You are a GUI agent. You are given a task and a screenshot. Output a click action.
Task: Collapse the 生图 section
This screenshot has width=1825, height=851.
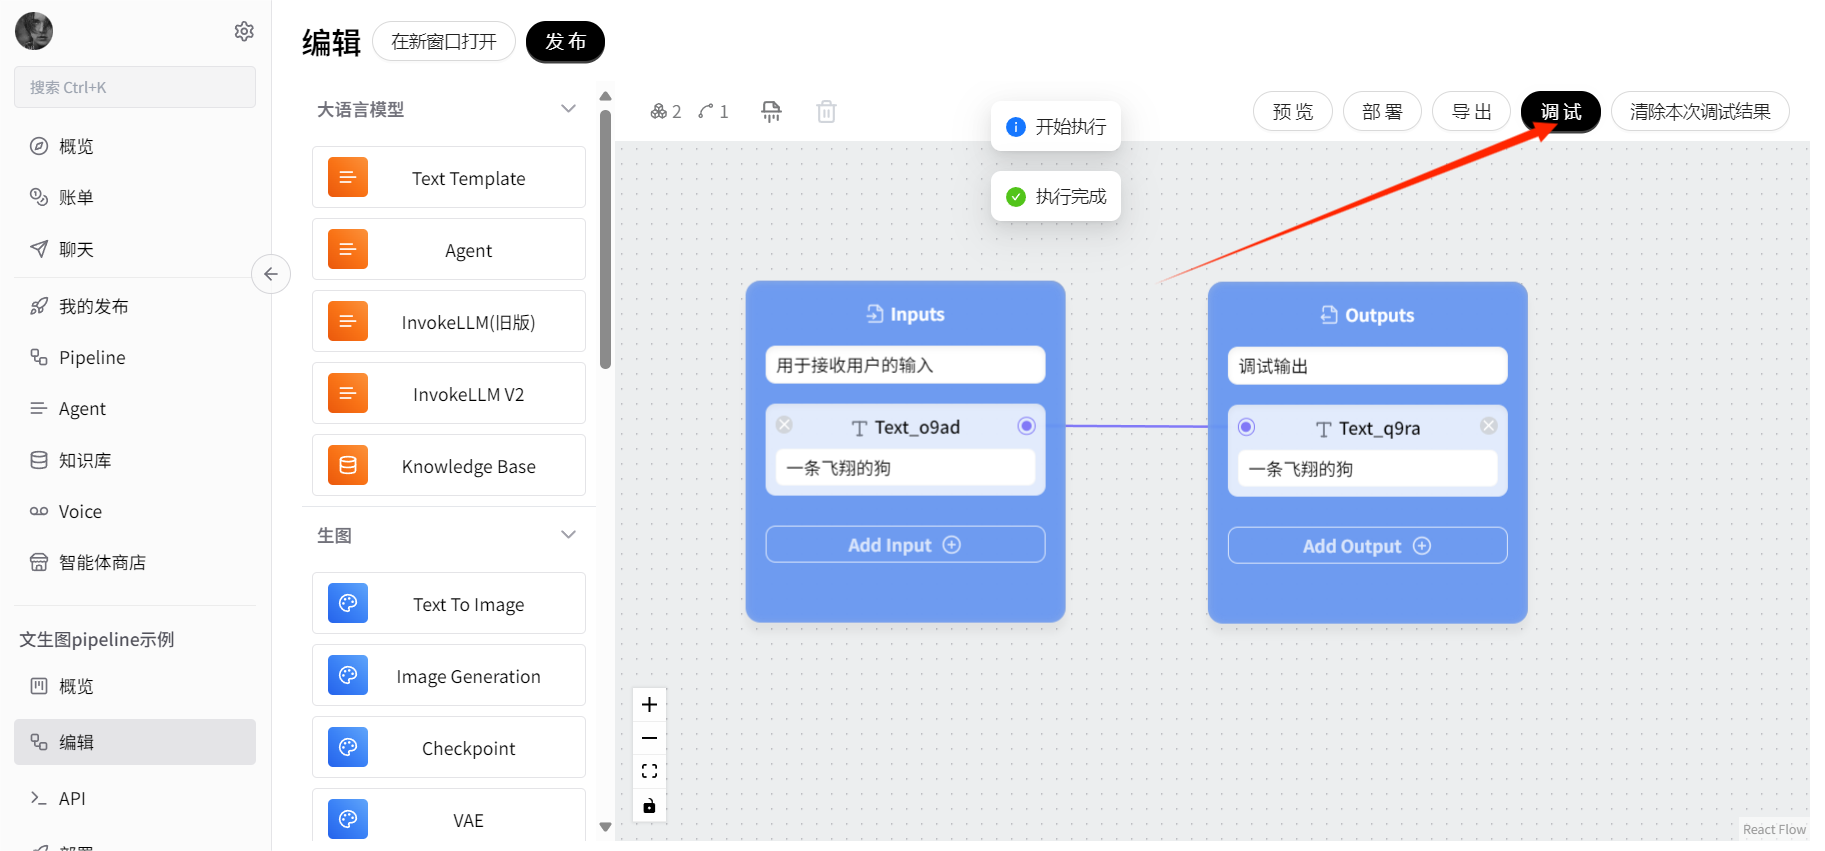[x=568, y=535]
